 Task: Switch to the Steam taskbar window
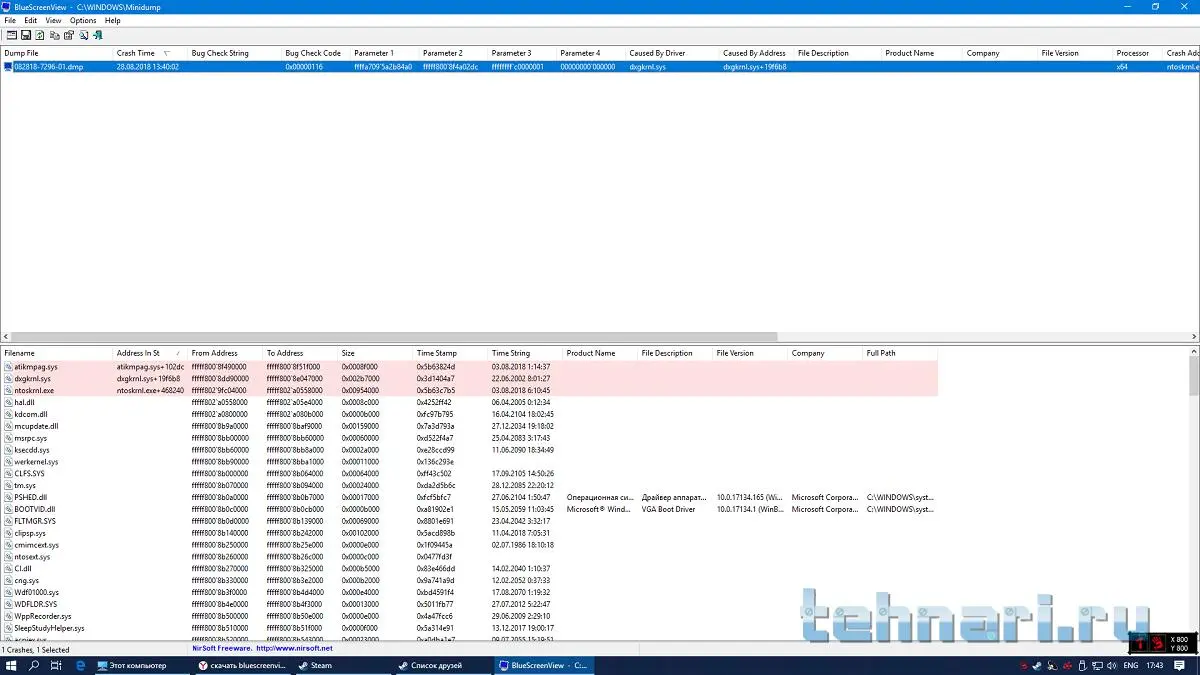[x=343, y=665]
